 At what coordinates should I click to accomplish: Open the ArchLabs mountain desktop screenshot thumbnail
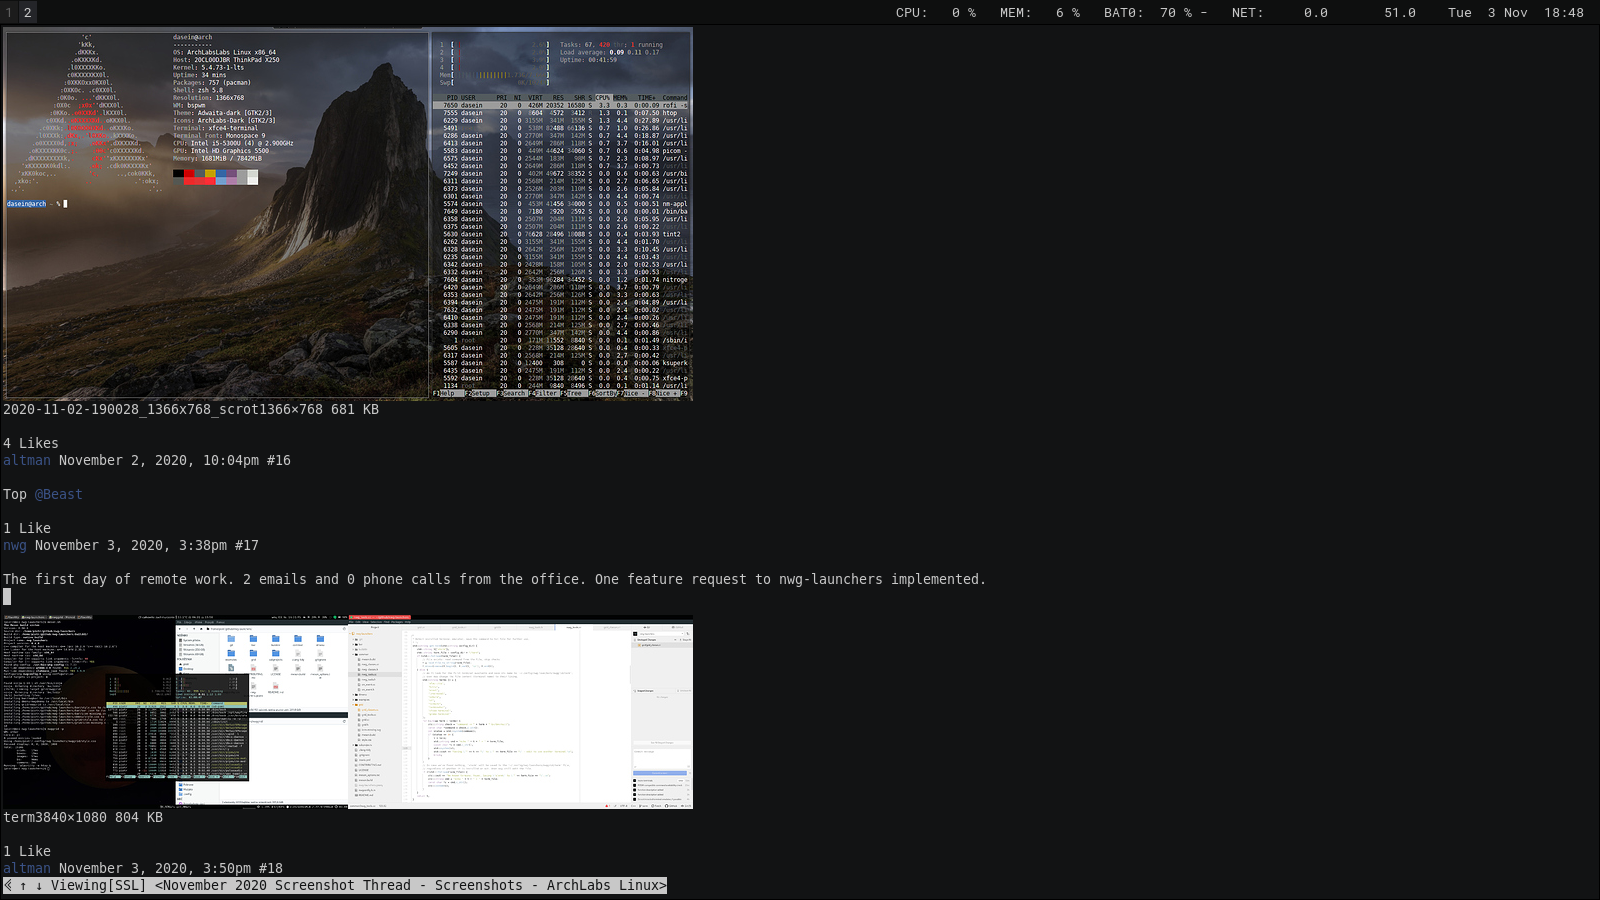tap(348, 214)
